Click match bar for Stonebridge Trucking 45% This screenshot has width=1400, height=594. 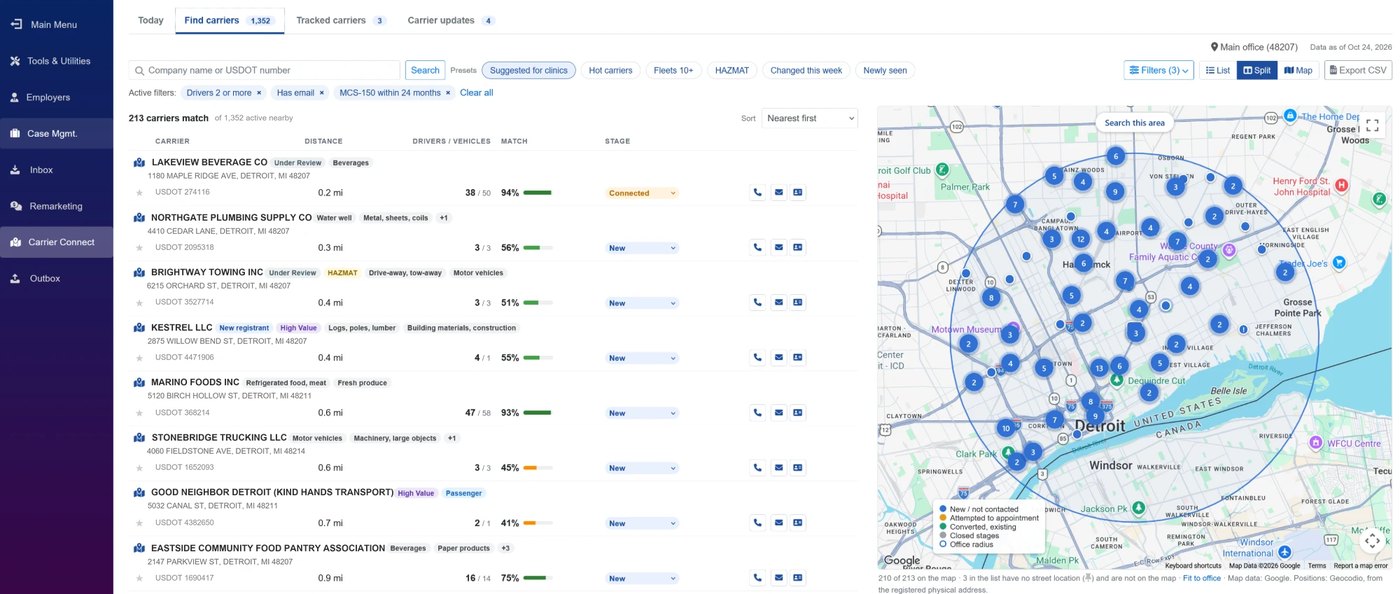537,468
